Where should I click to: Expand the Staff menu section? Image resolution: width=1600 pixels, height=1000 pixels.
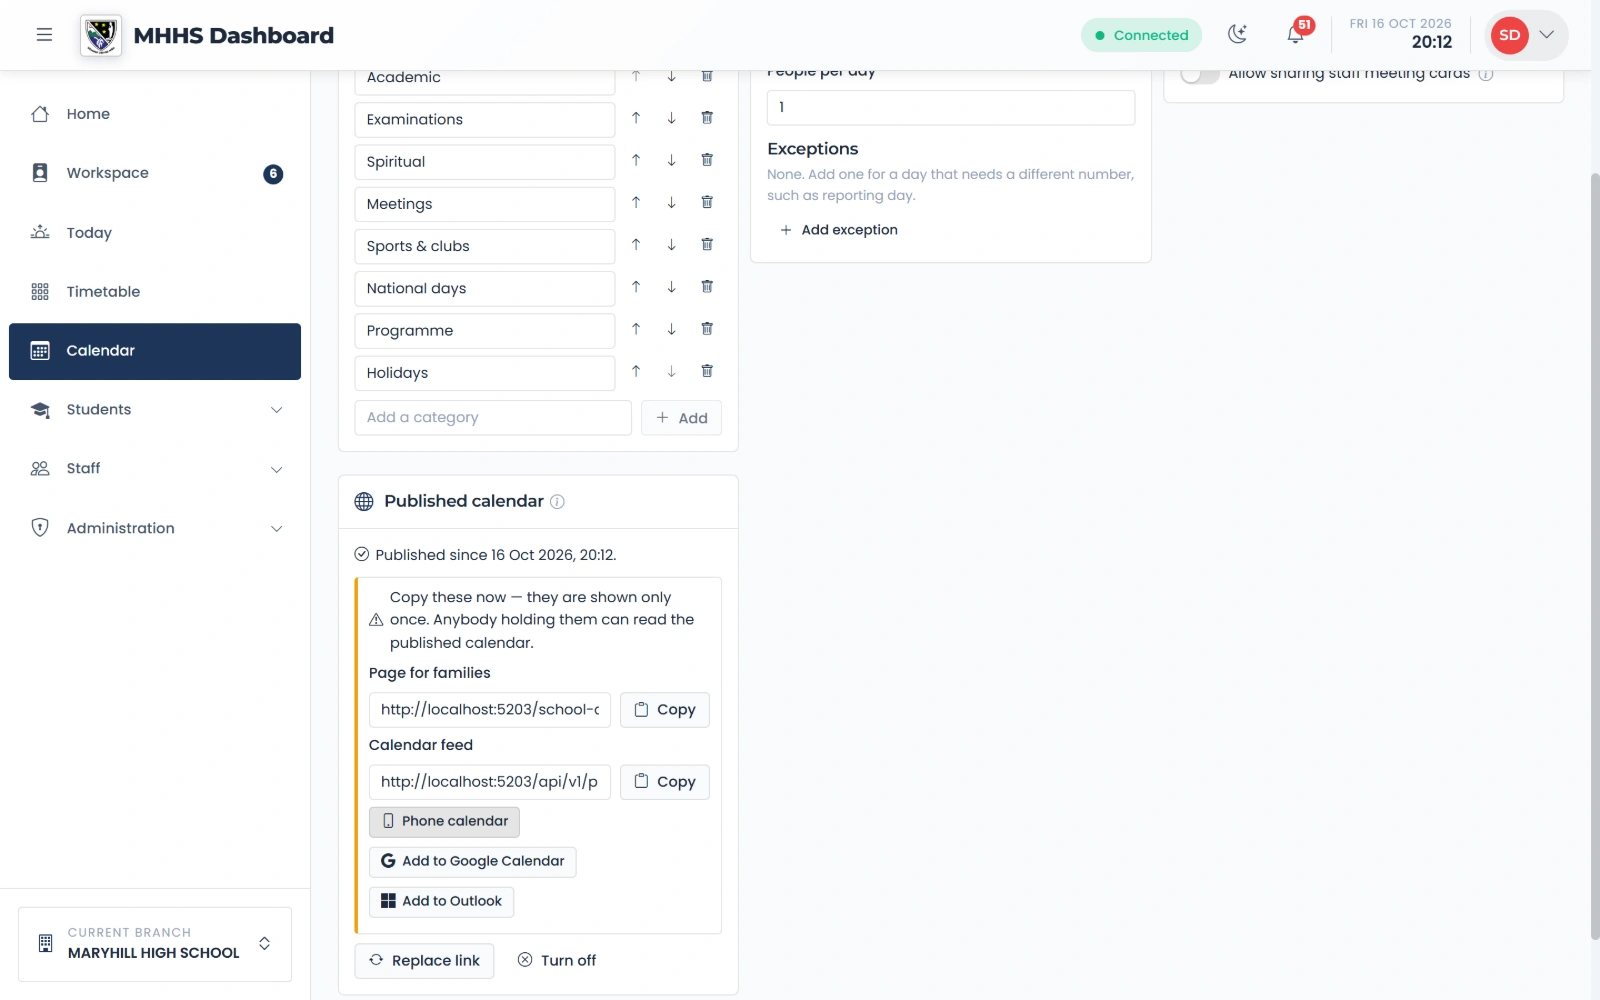(155, 468)
